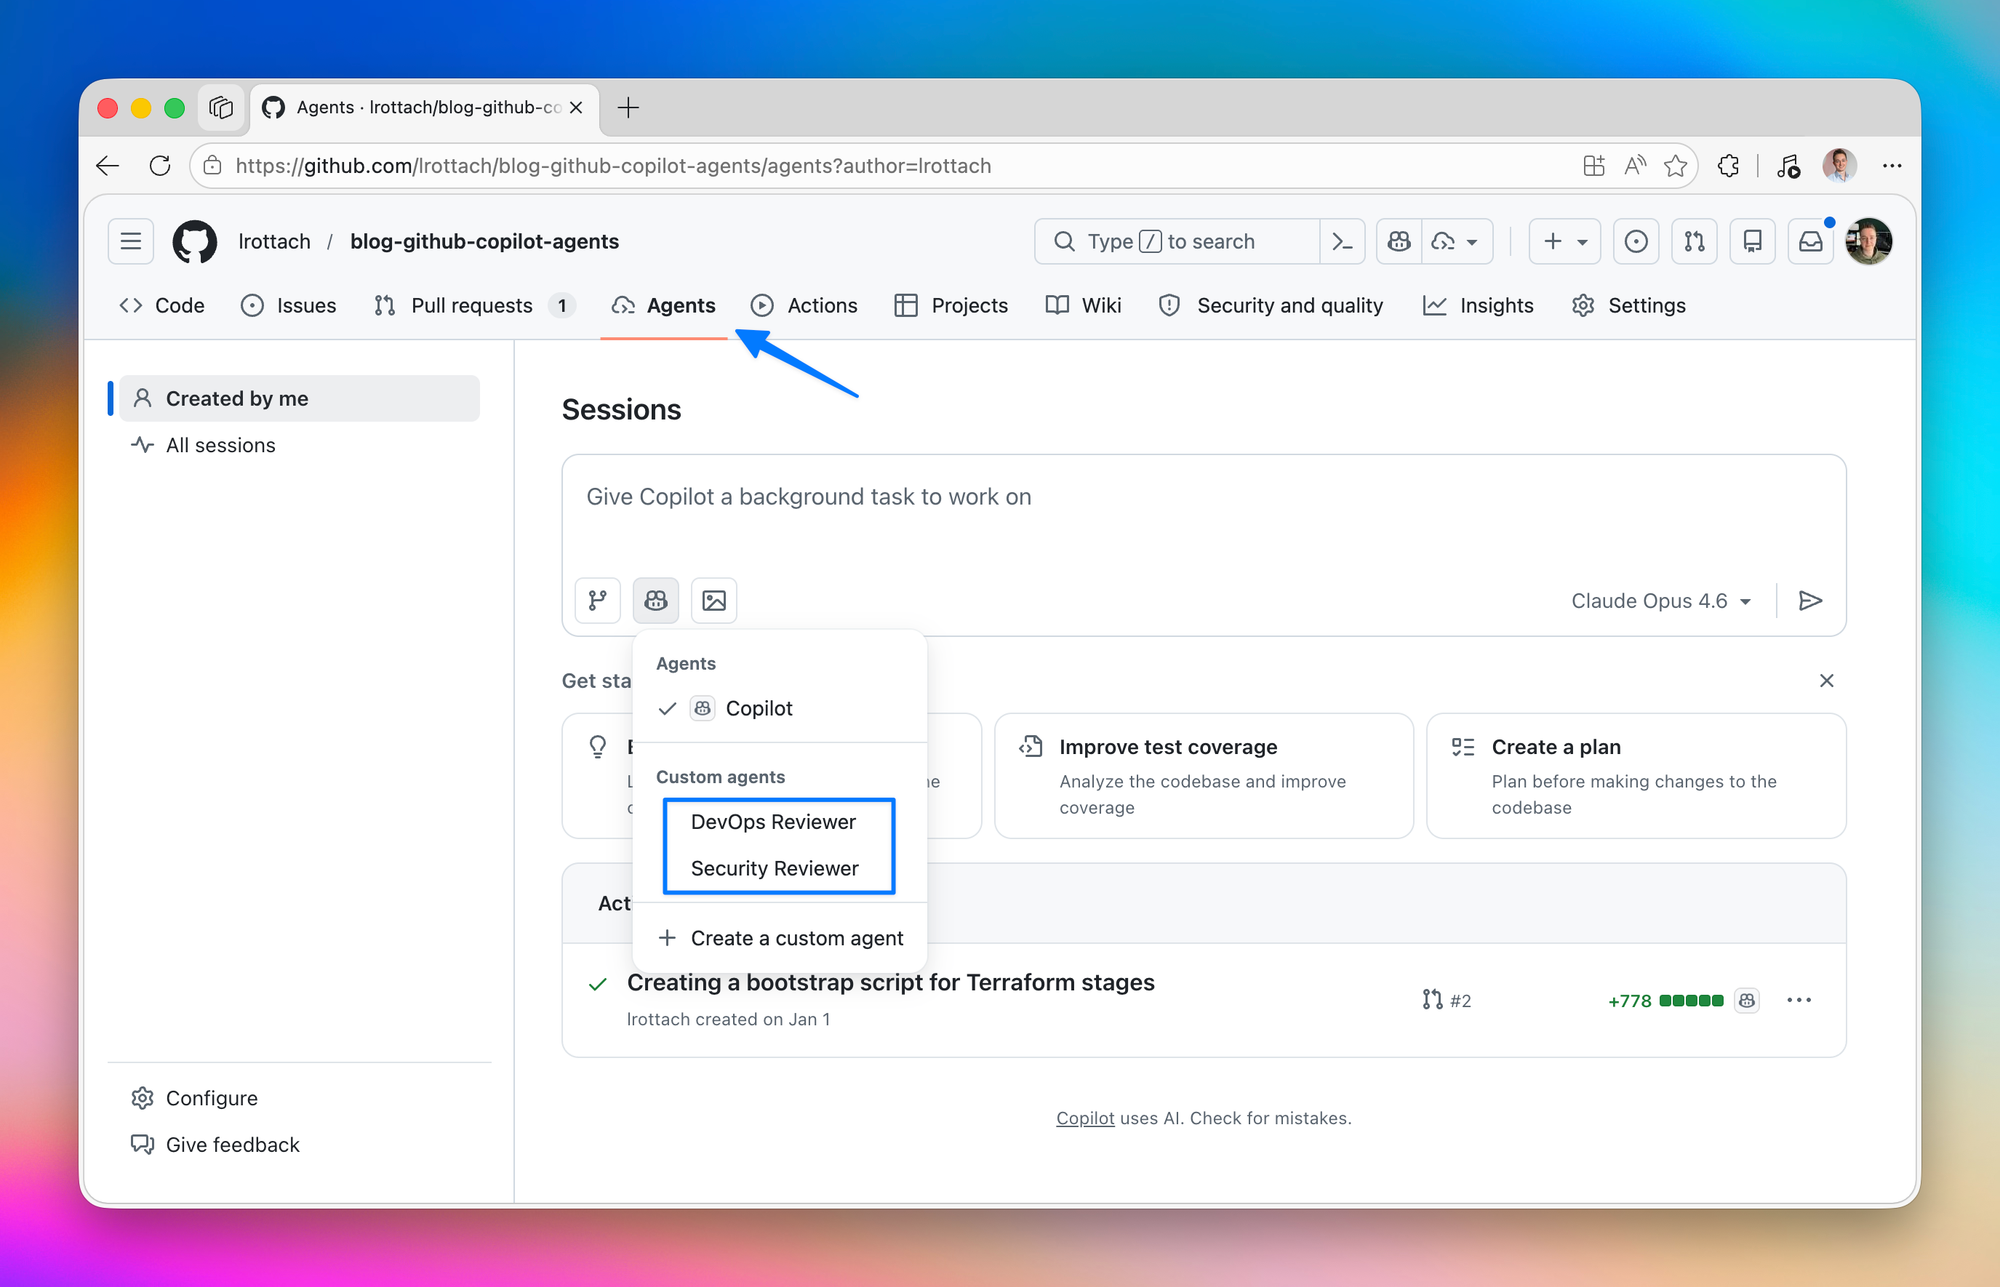This screenshot has height=1287, width=2000.
Task: Expand the plus create-new dropdown
Action: tap(1564, 241)
